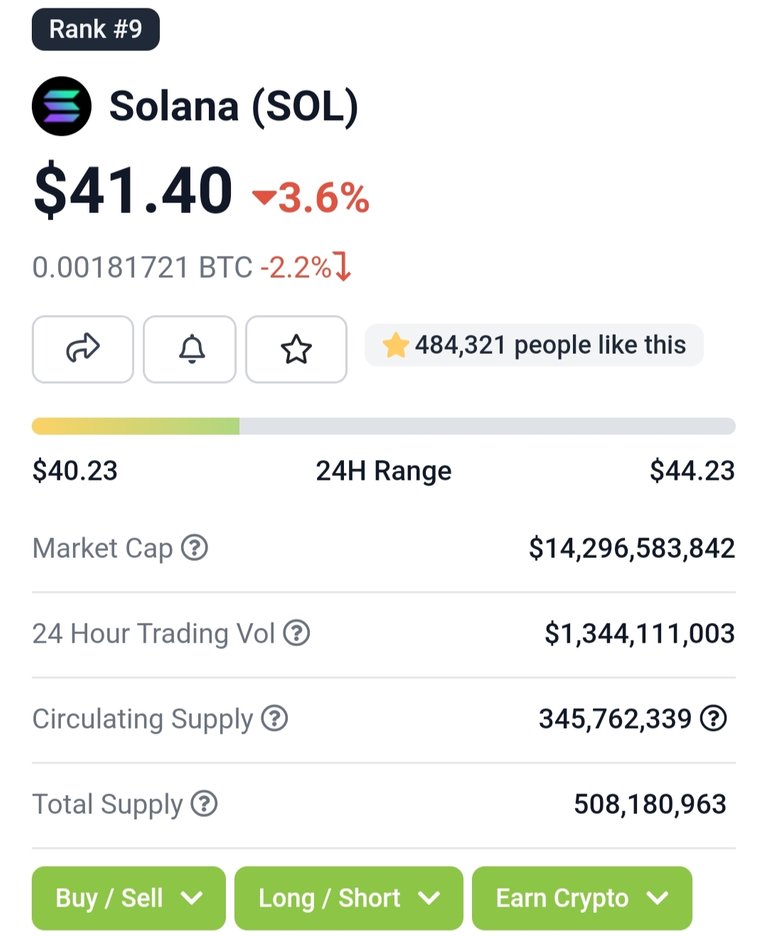Click the share arrow icon
Screen dimensions: 768x936
pos(83,349)
